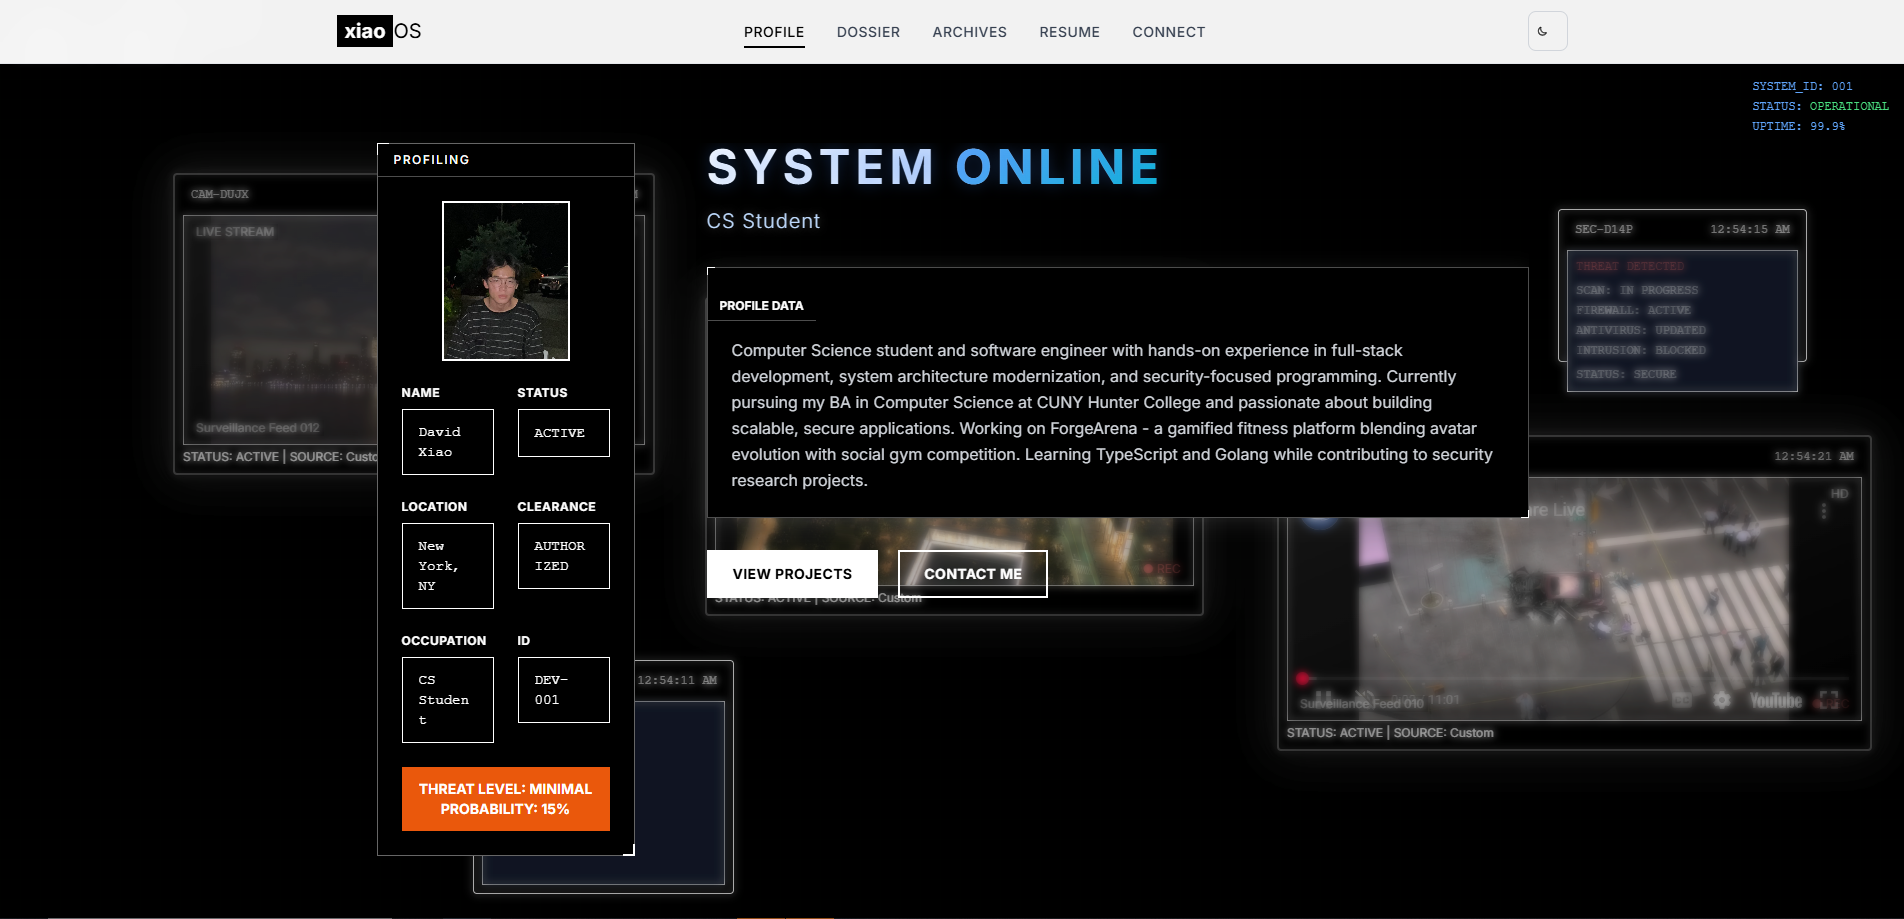Click the 'ACTIVE' status field
Image resolution: width=1904 pixels, height=919 pixels.
pos(564,433)
